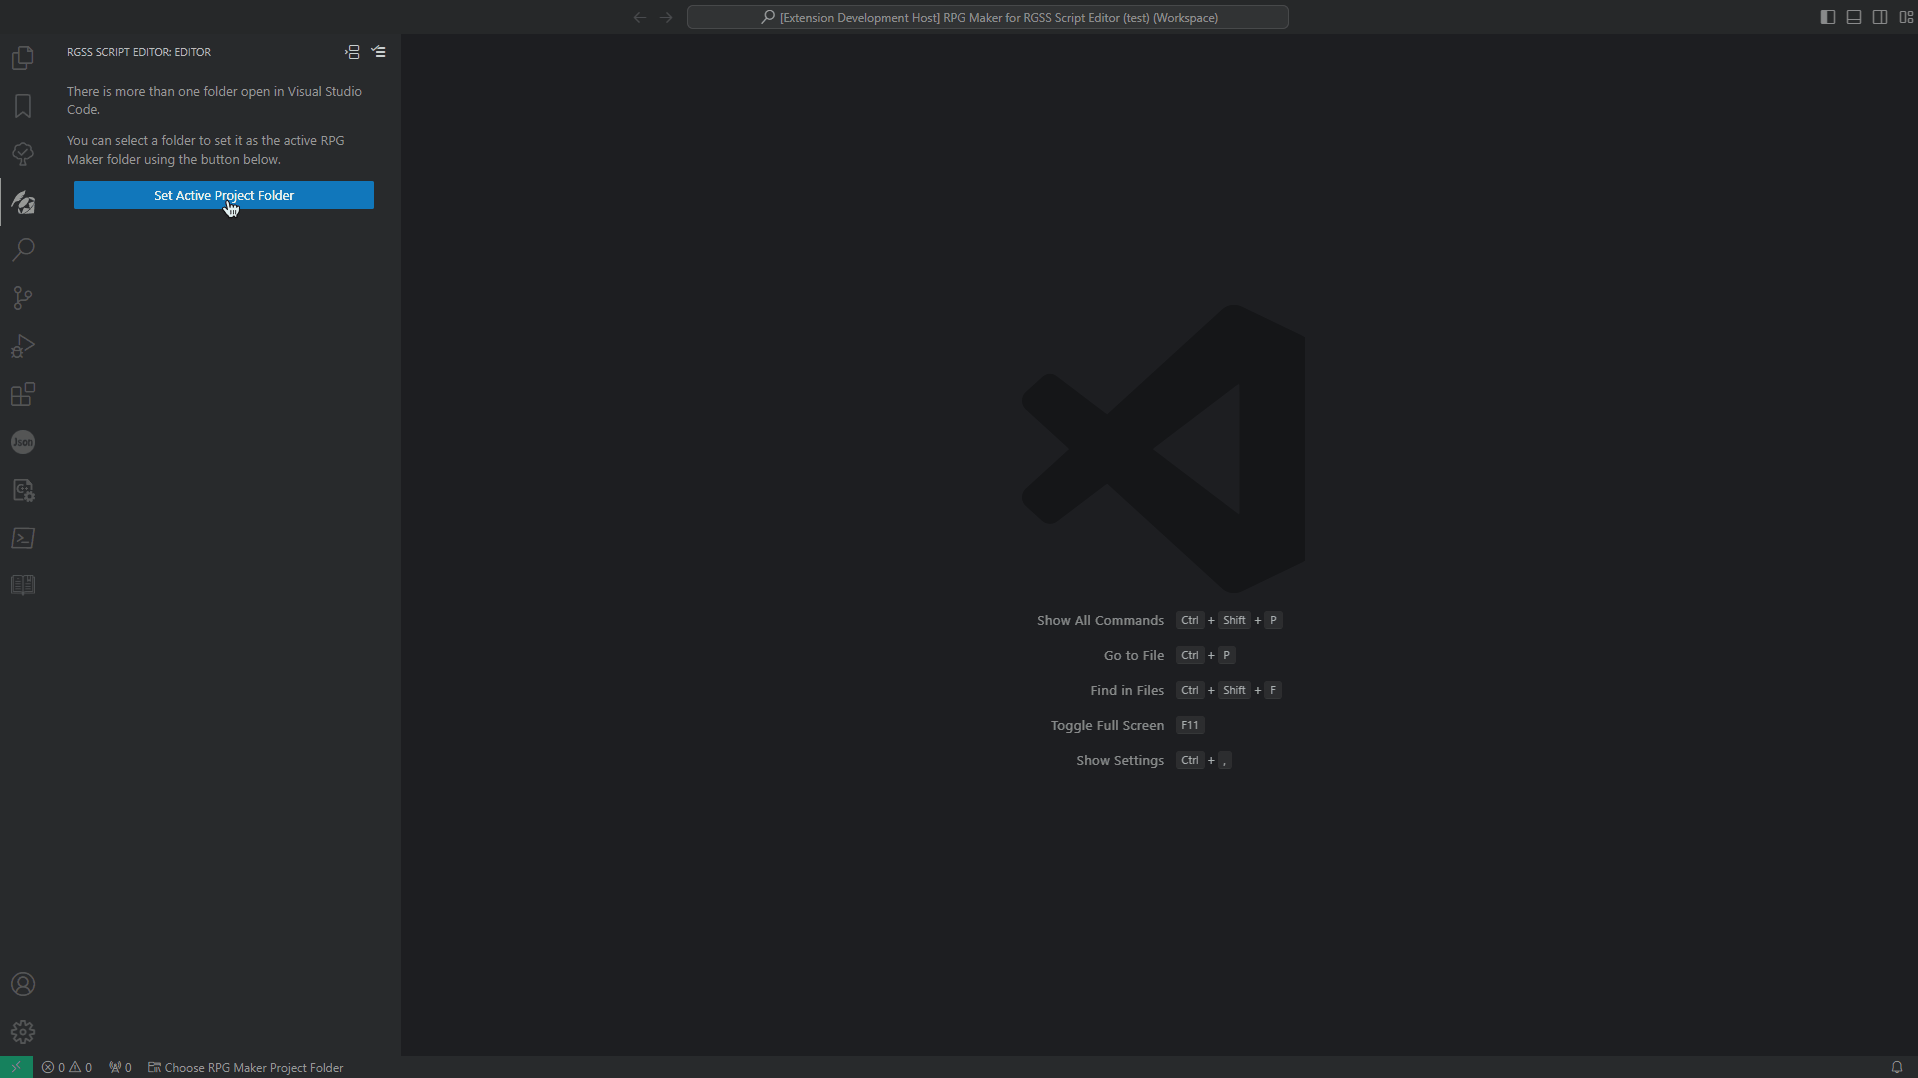
Task: Open the tree-shaped icon in activity bar
Action: (x=23, y=154)
